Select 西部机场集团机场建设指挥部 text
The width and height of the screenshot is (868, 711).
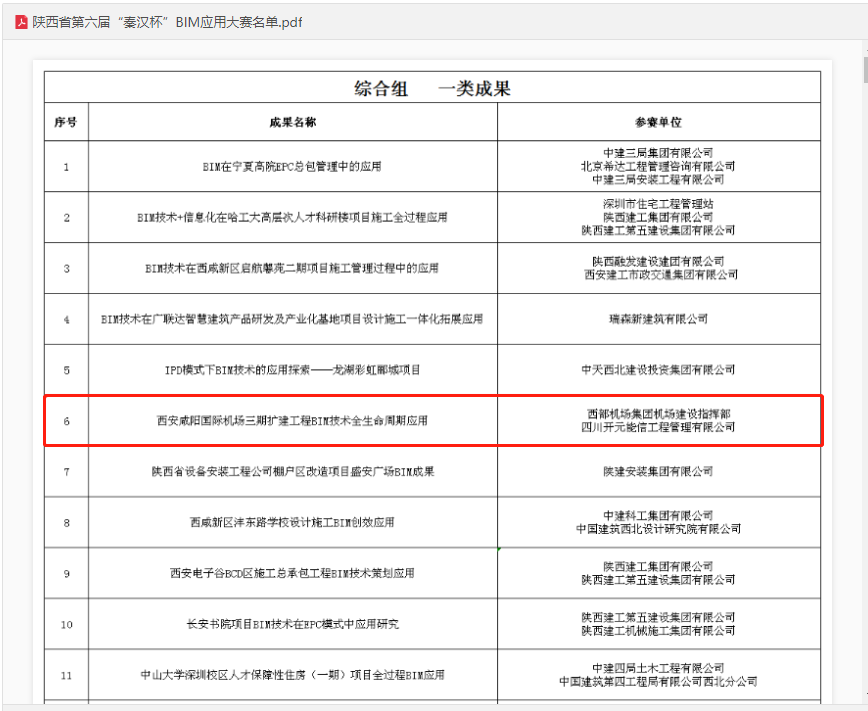click(659, 414)
